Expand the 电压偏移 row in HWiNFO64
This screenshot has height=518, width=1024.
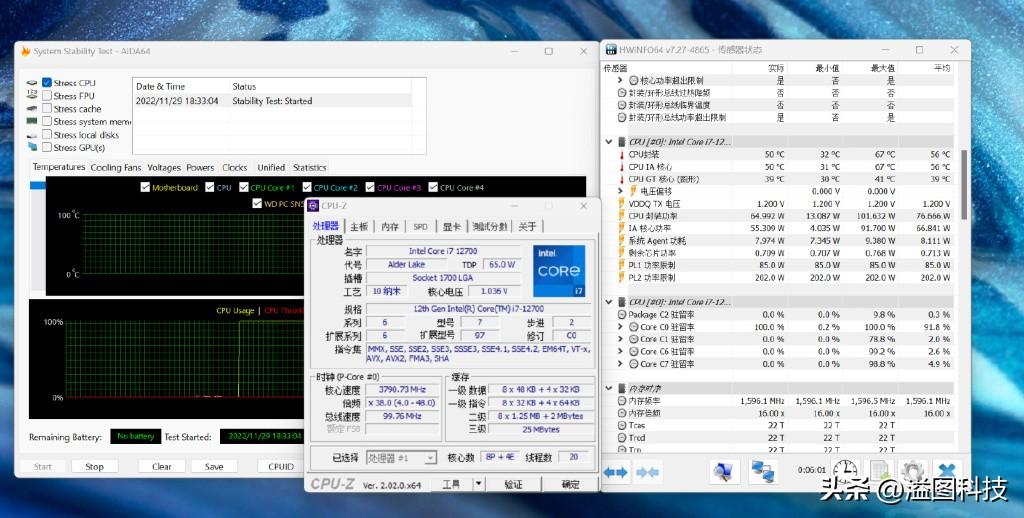pyautogui.click(x=620, y=191)
